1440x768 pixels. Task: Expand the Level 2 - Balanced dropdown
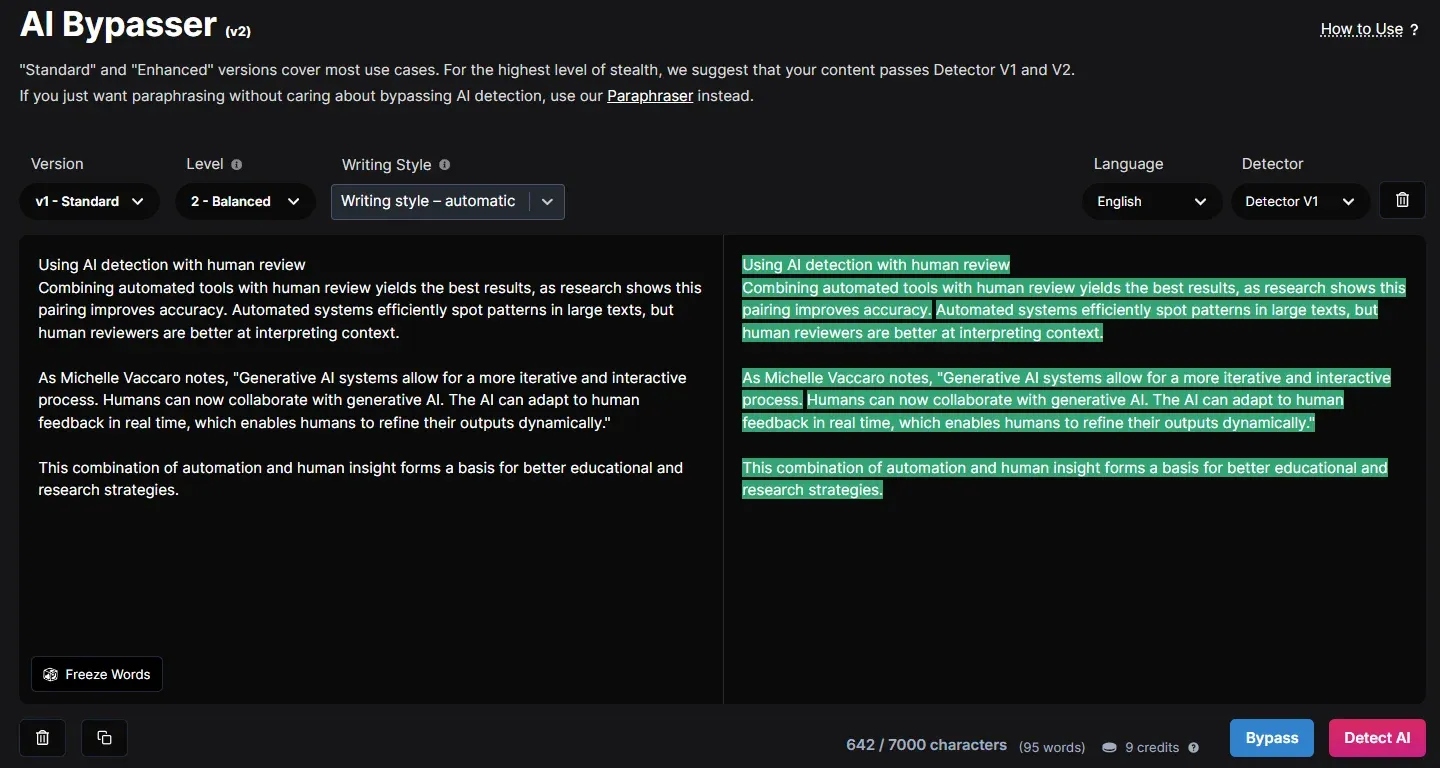pyautogui.click(x=245, y=201)
